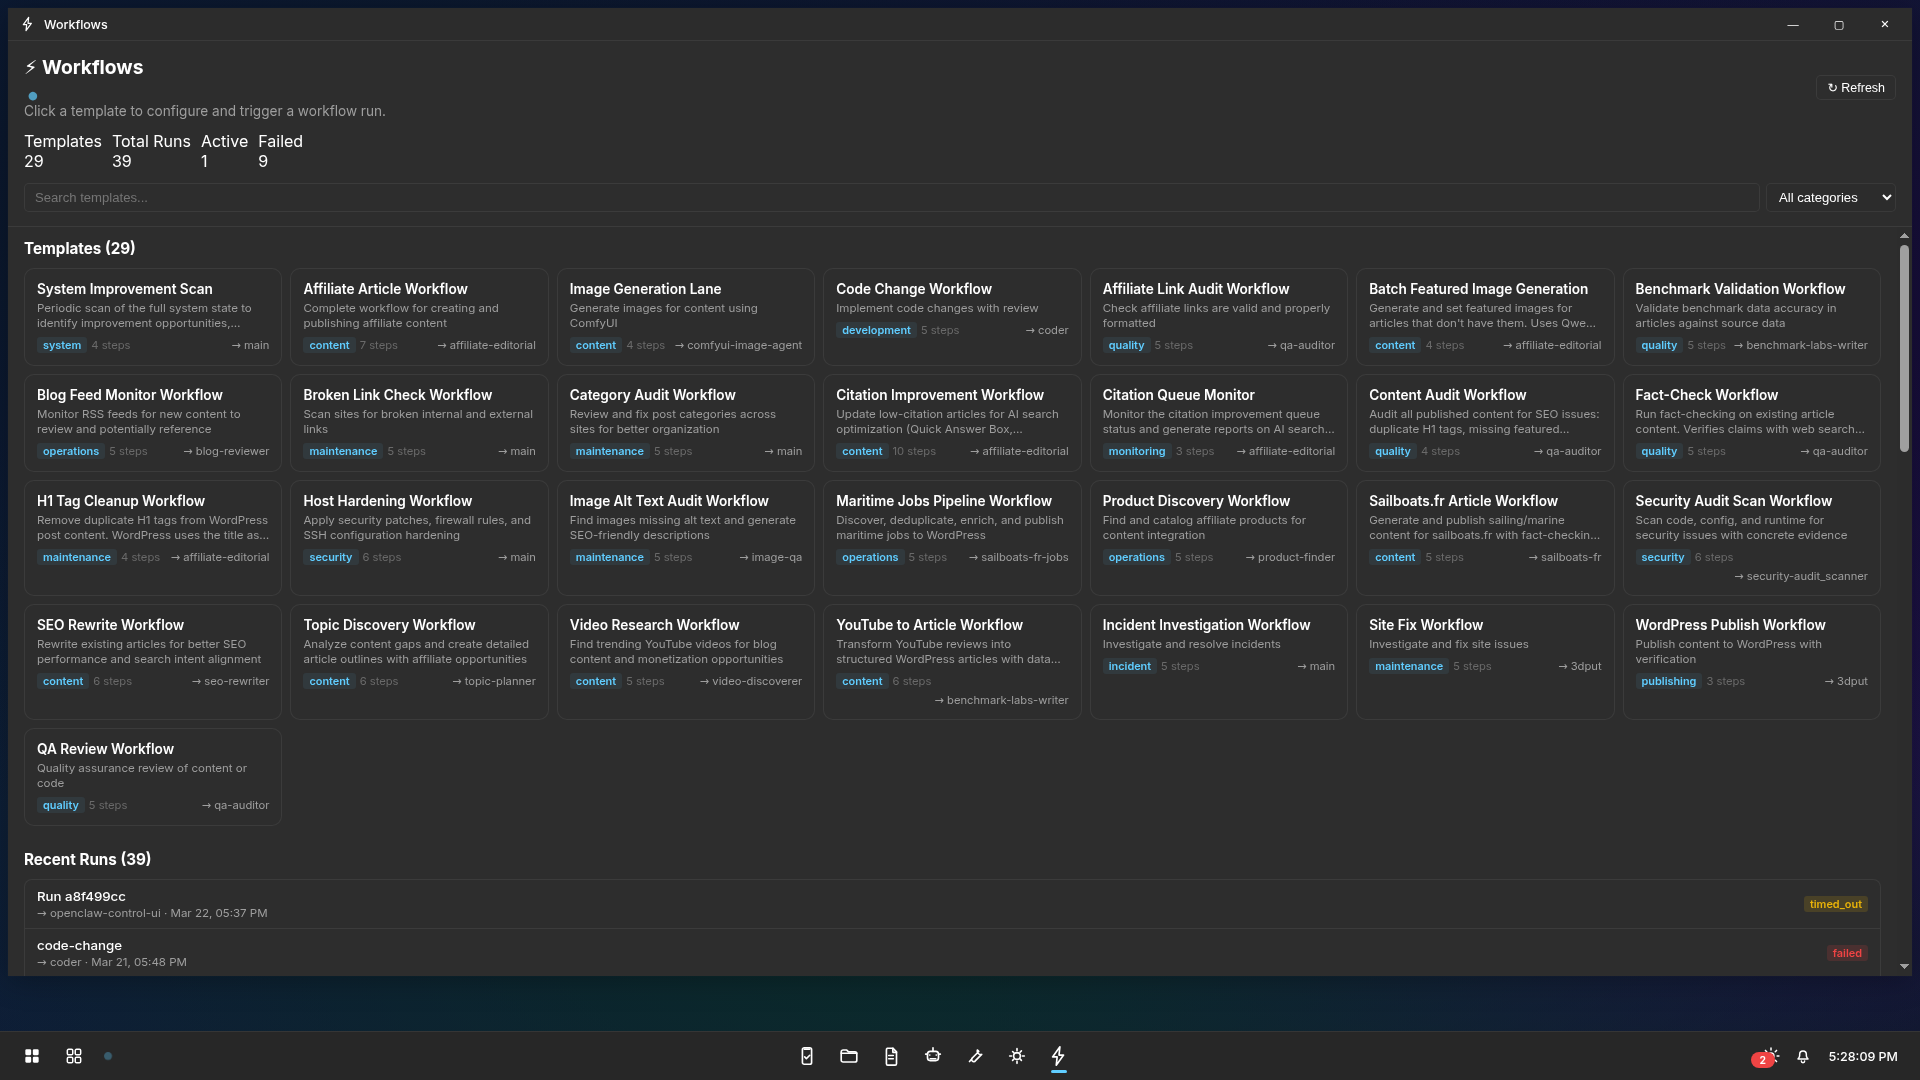Open YouTube to Article Workflow template
Screen dimensions: 1920x1080
click(x=952, y=662)
